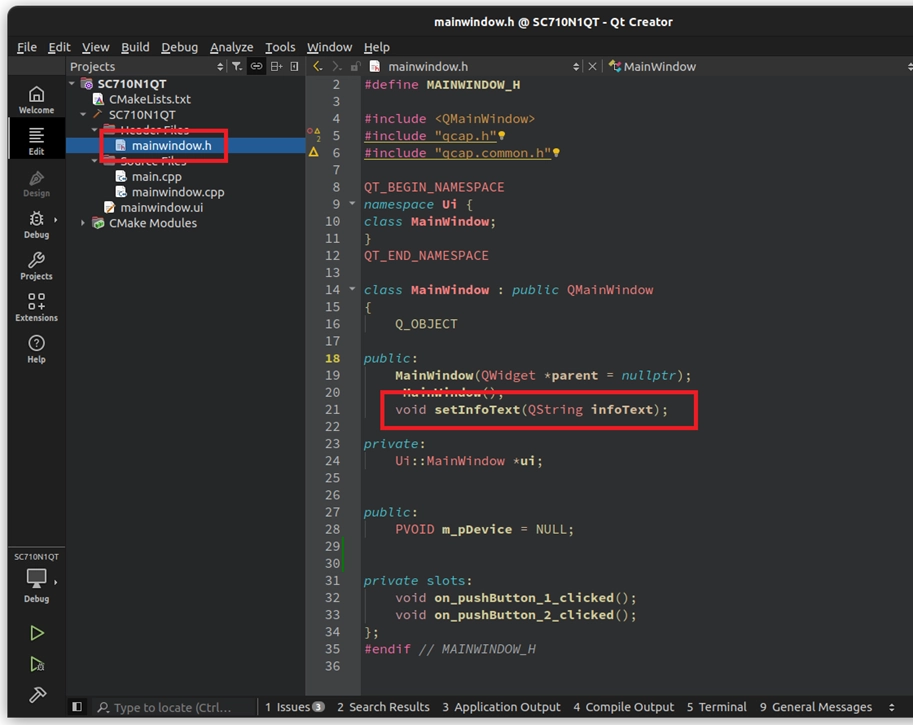Collapse the Source Files folder
The height and width of the screenshot is (725, 913).
coord(94,161)
